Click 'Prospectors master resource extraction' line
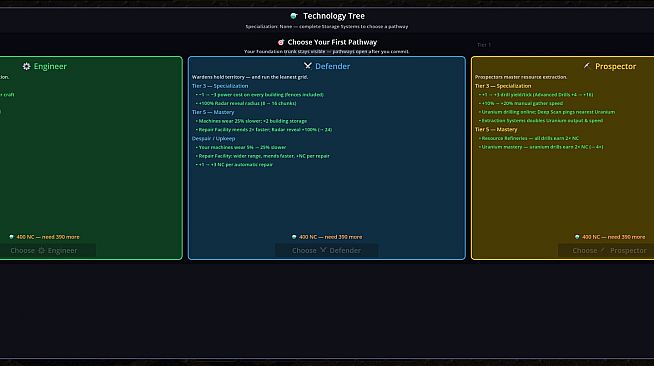The height and width of the screenshot is (366, 654). coord(521,77)
